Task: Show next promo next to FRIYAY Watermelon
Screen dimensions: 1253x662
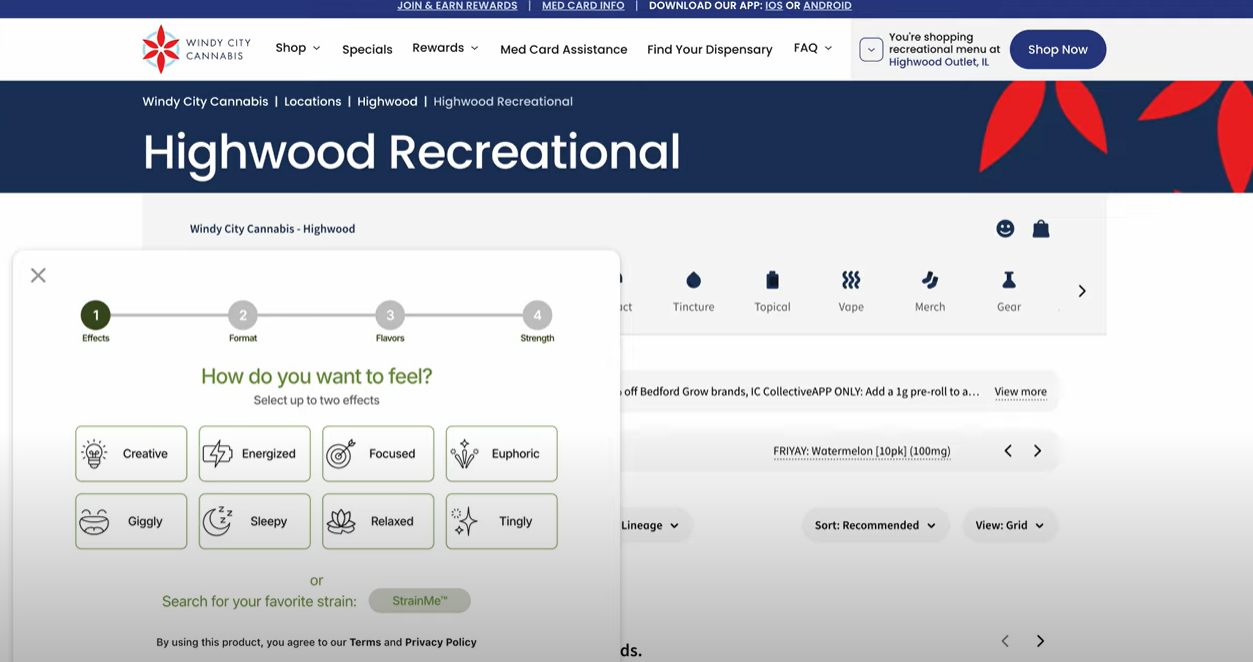Action: pos(1037,451)
